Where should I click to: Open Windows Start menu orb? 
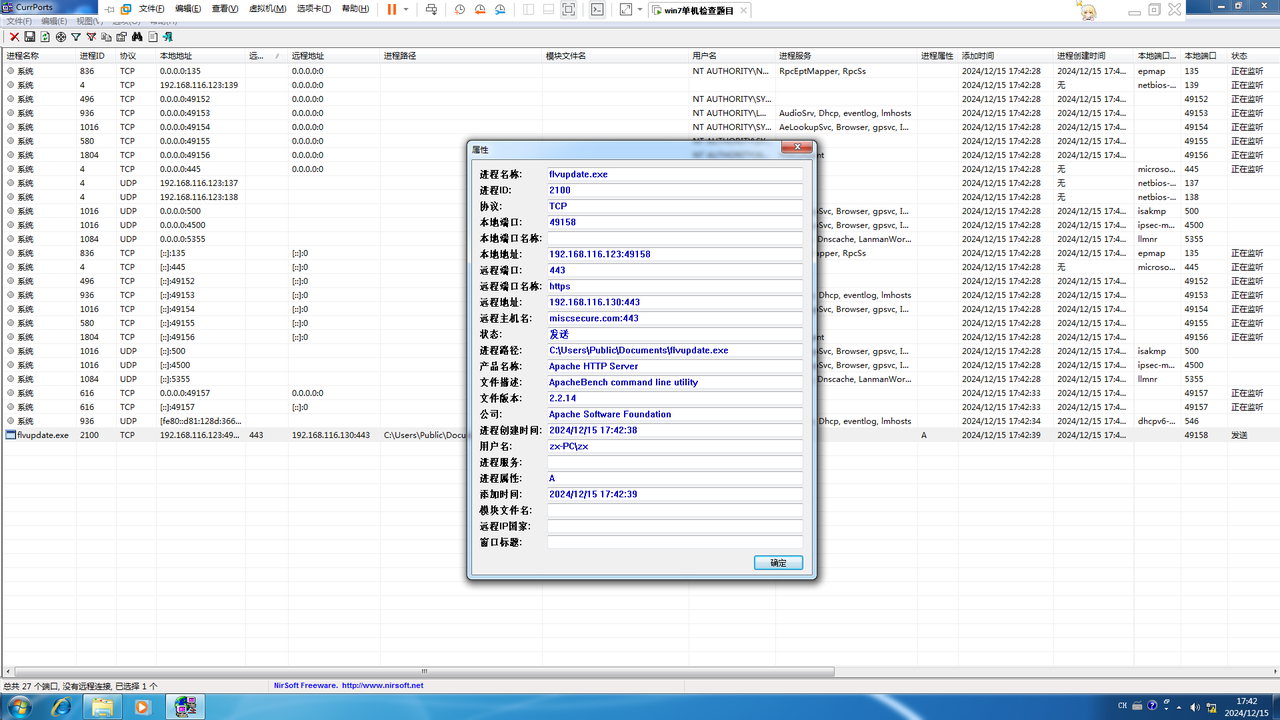[19, 707]
